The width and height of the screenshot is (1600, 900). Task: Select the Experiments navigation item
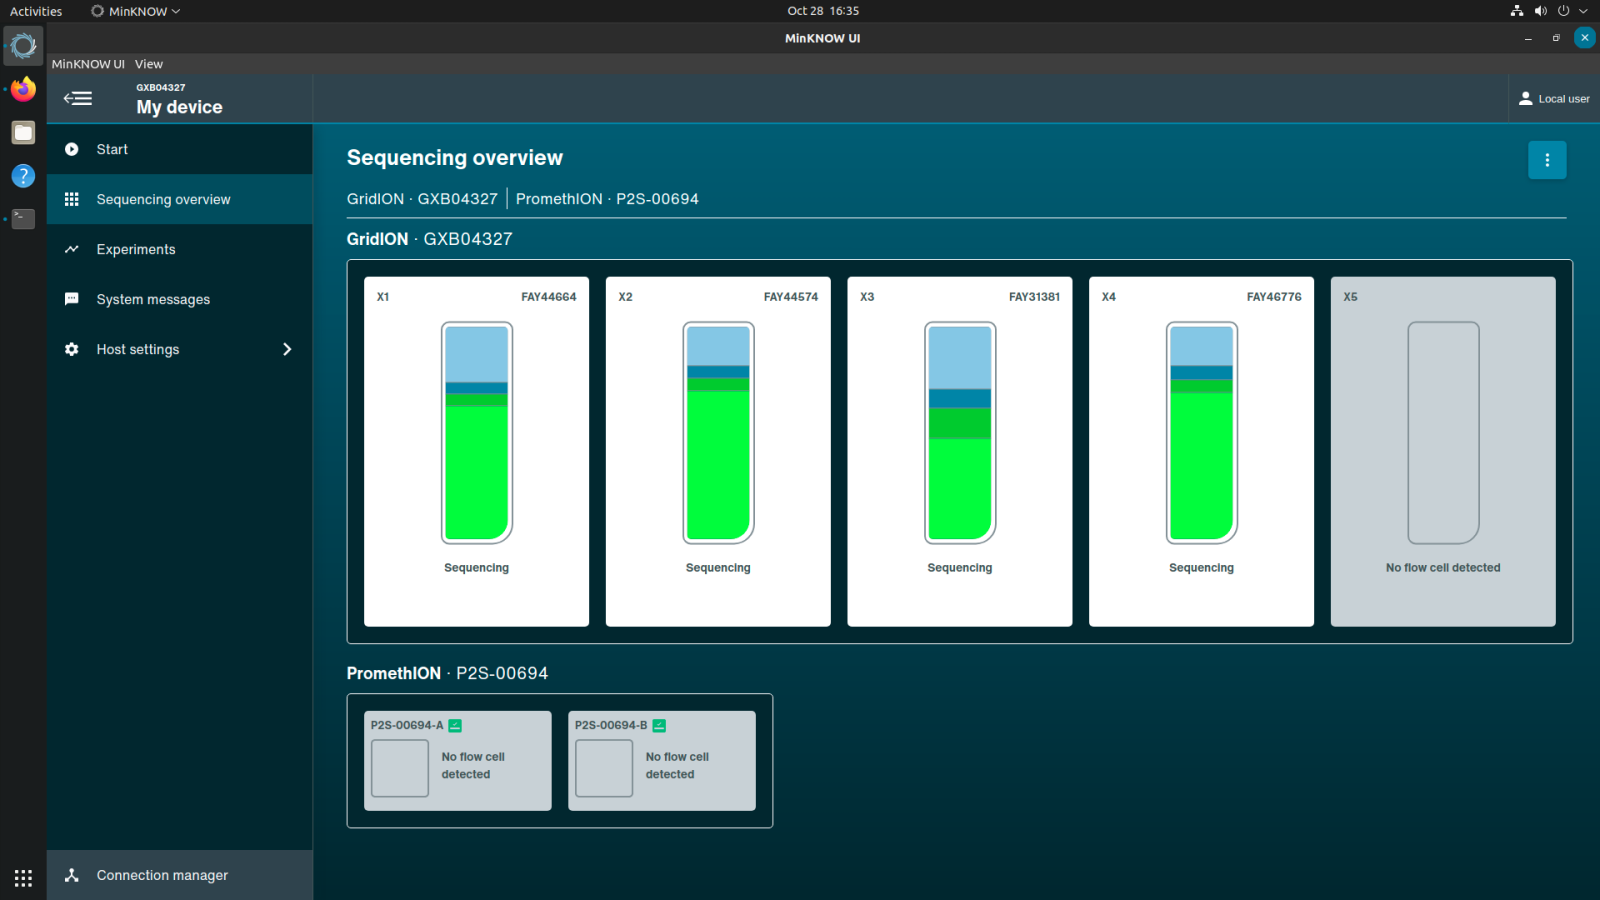point(136,249)
